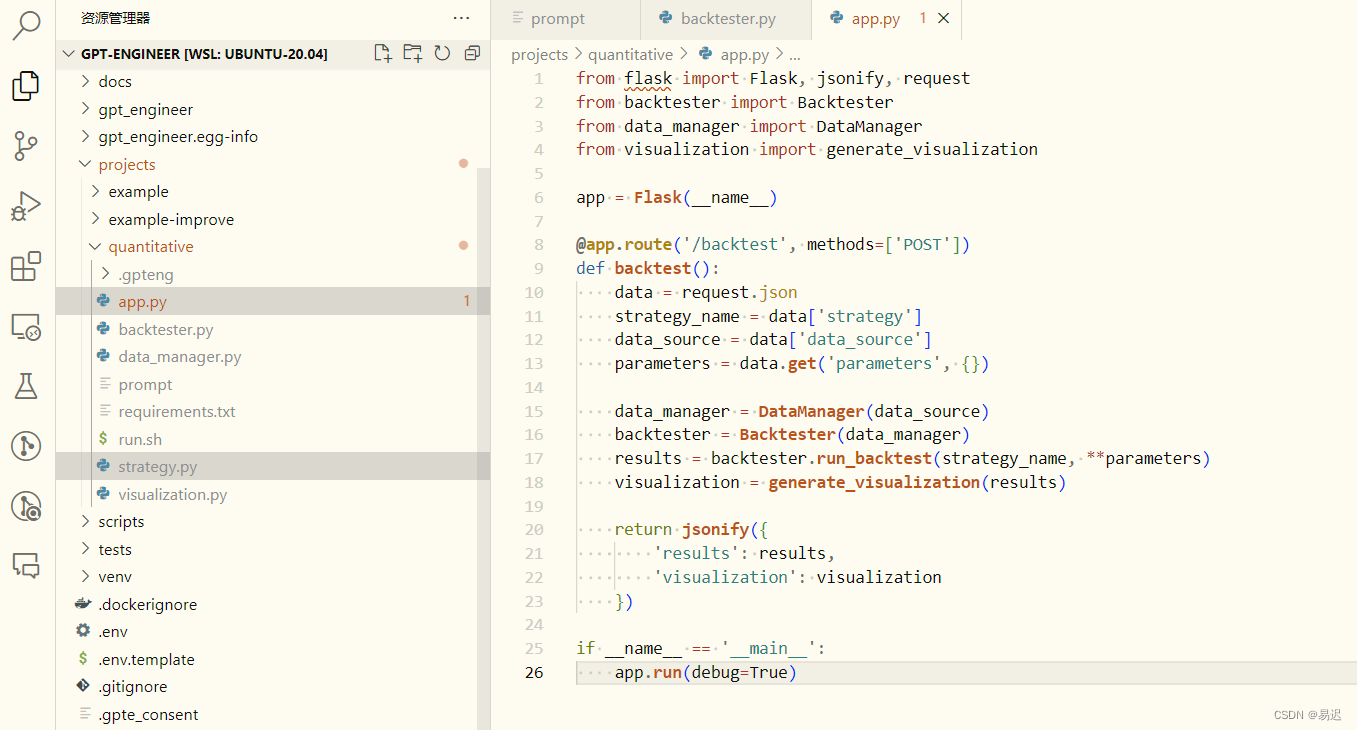This screenshot has width=1357, height=730.
Task: Switch to the prompt editor tab
Action: coord(565,19)
